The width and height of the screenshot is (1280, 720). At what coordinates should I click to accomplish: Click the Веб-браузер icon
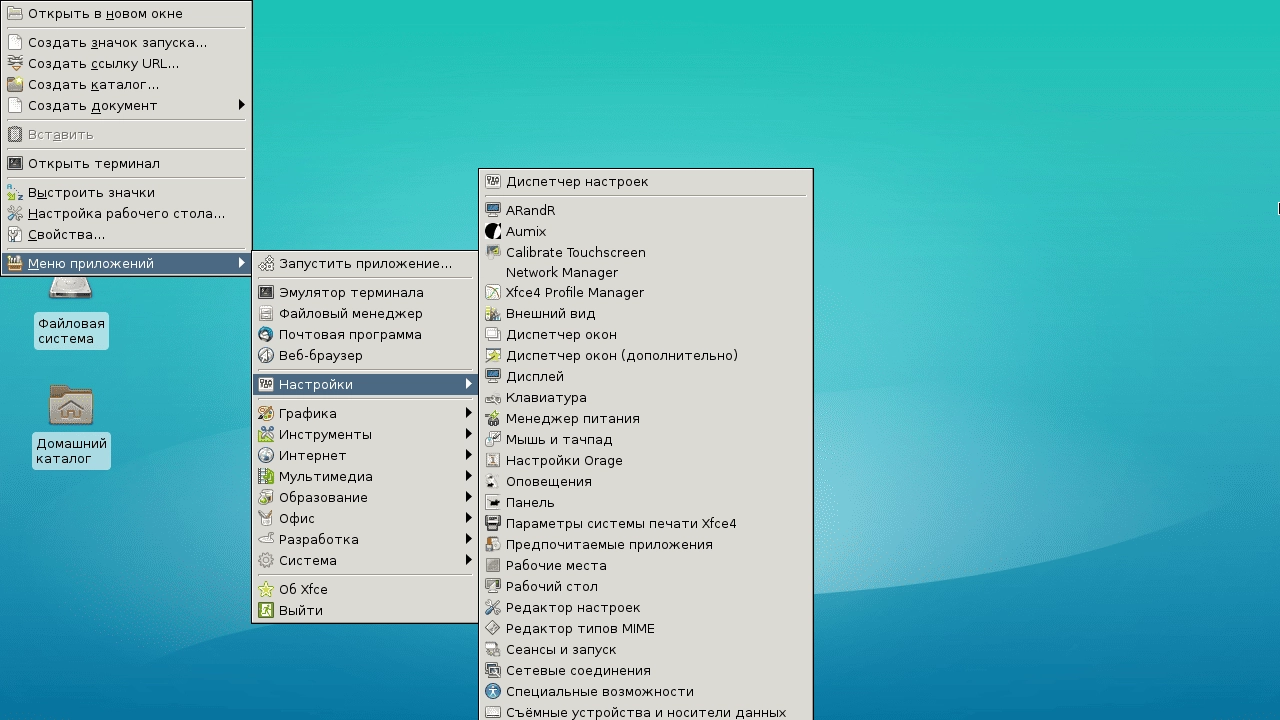(x=266, y=355)
